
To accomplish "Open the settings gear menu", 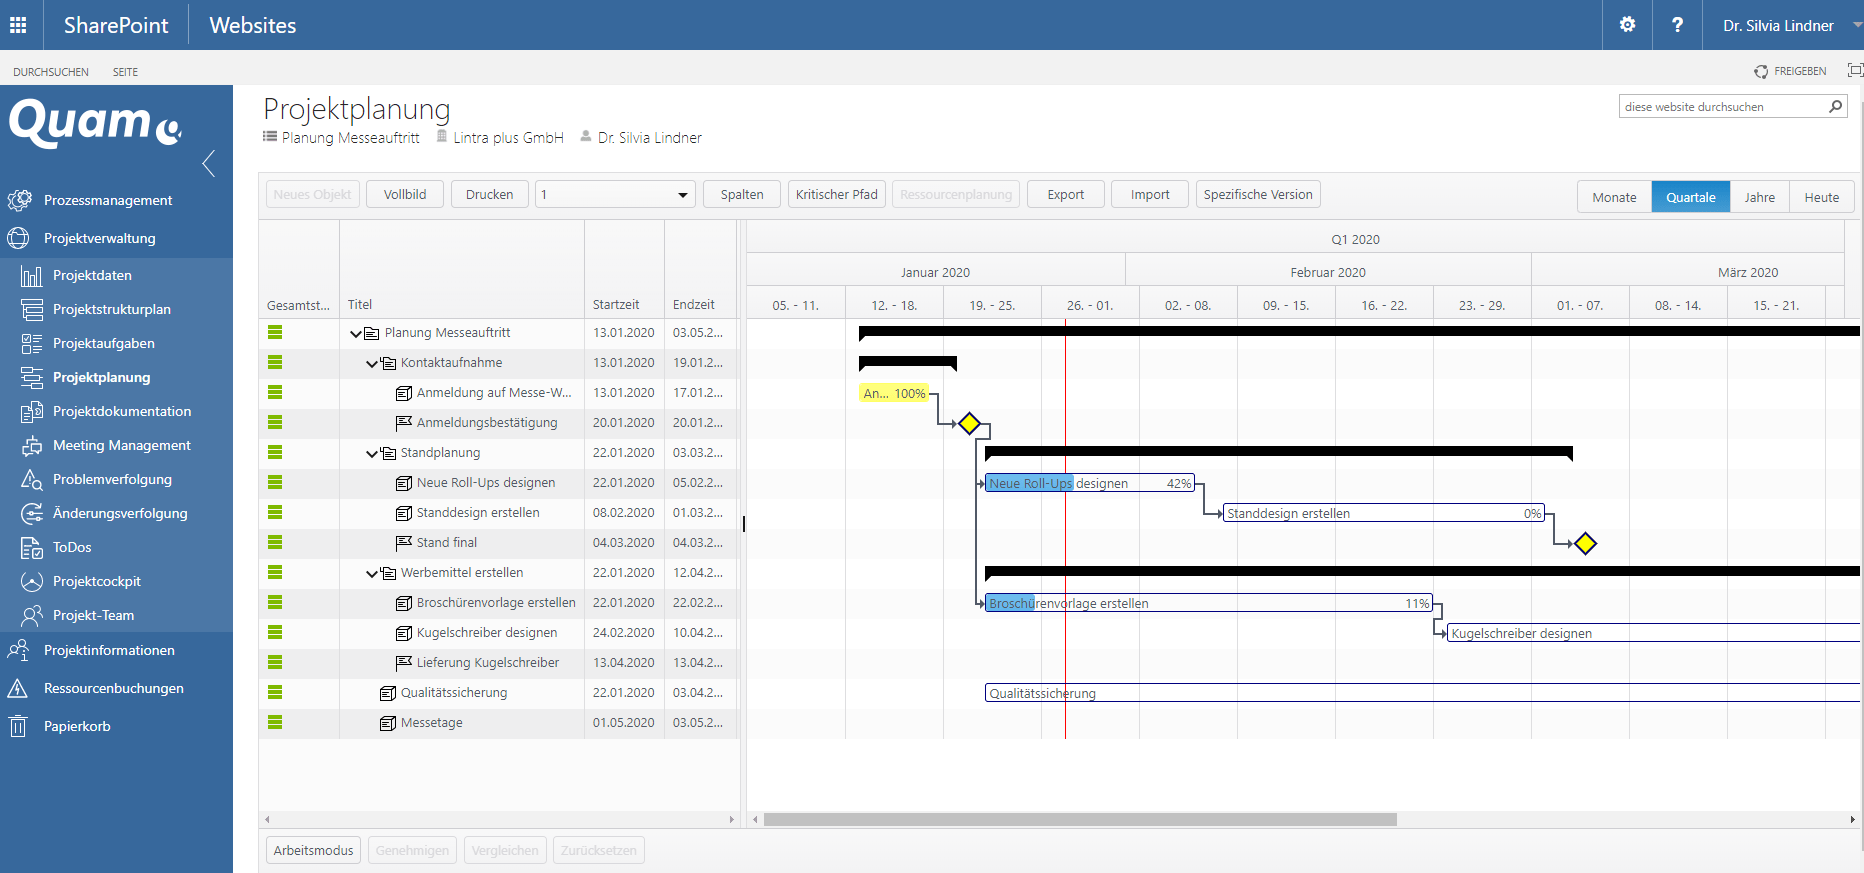I will 1627,25.
